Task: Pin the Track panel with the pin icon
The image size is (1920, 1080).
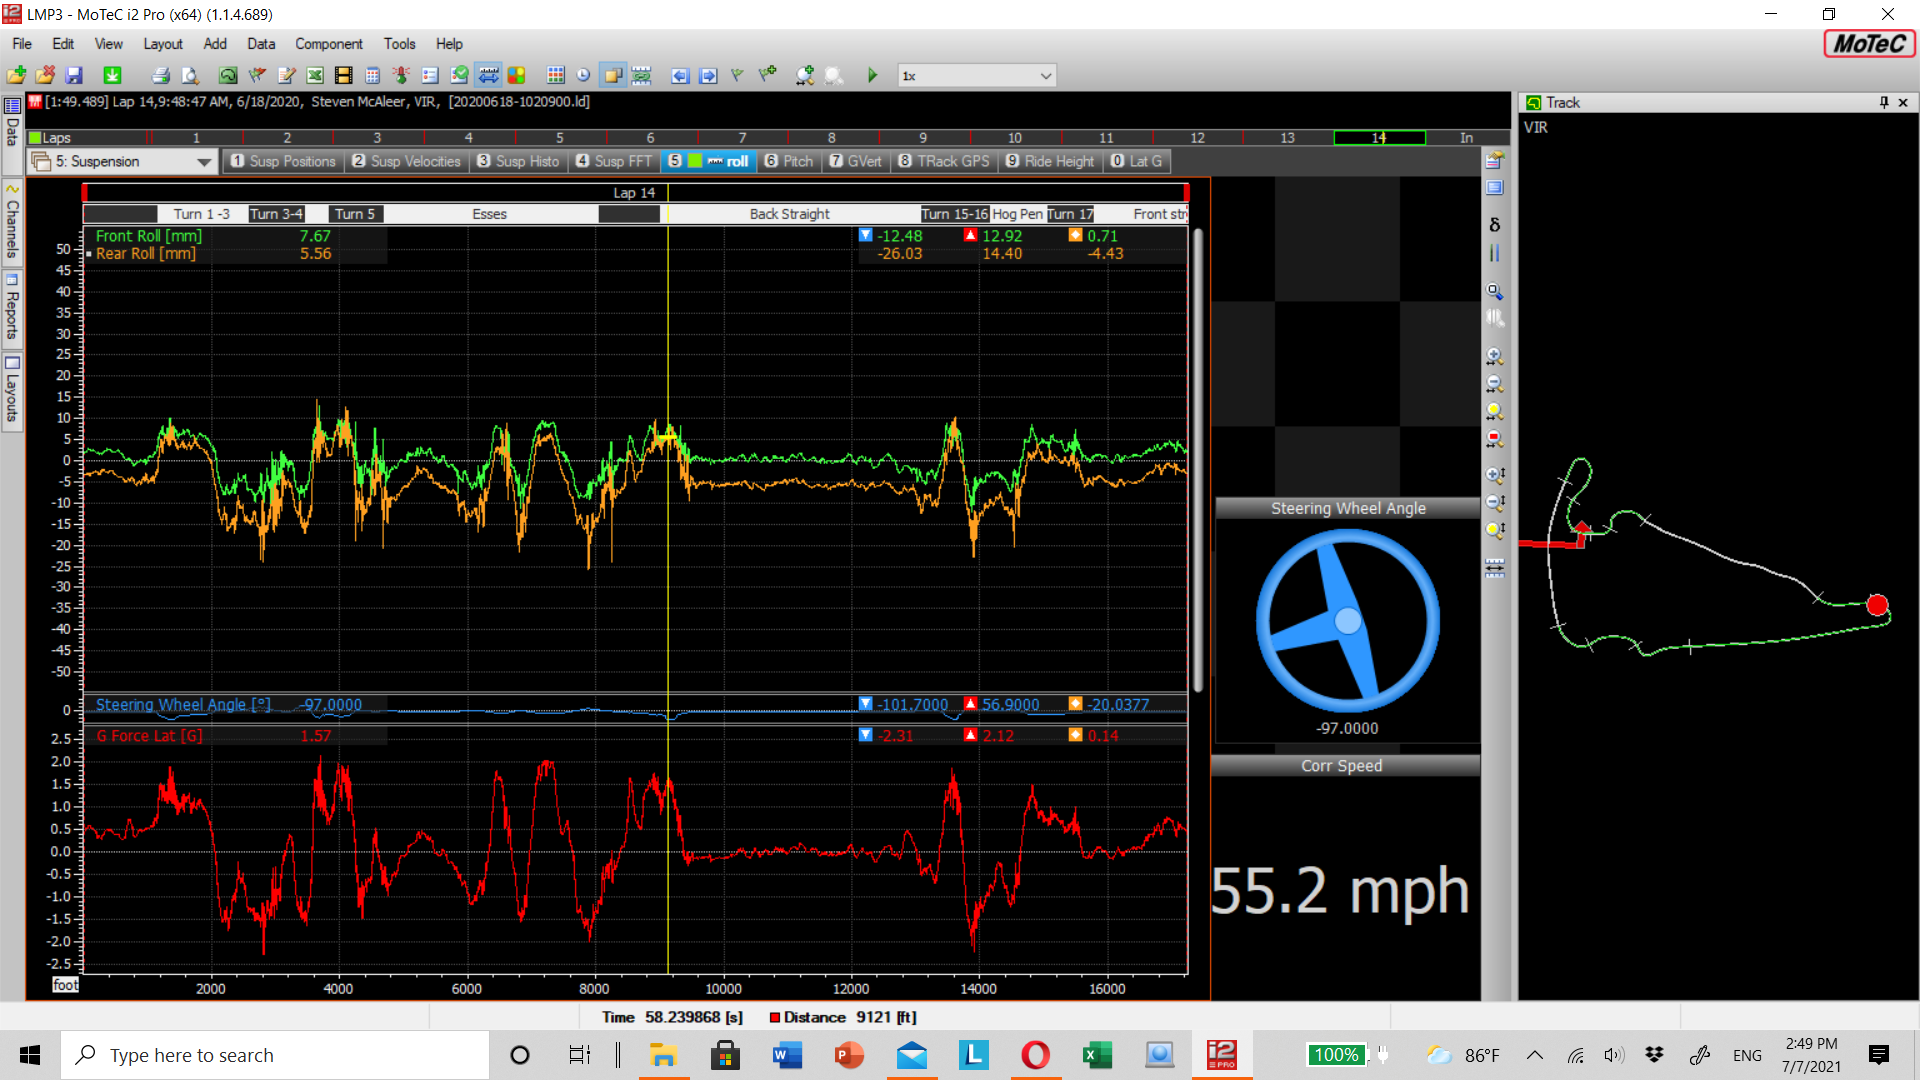Action: pos(1884,102)
